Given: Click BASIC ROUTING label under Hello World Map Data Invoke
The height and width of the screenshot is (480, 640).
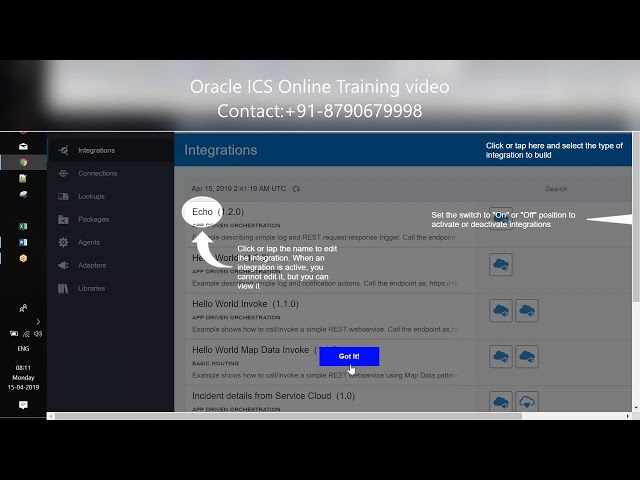Looking at the screenshot, I should [x=216, y=363].
